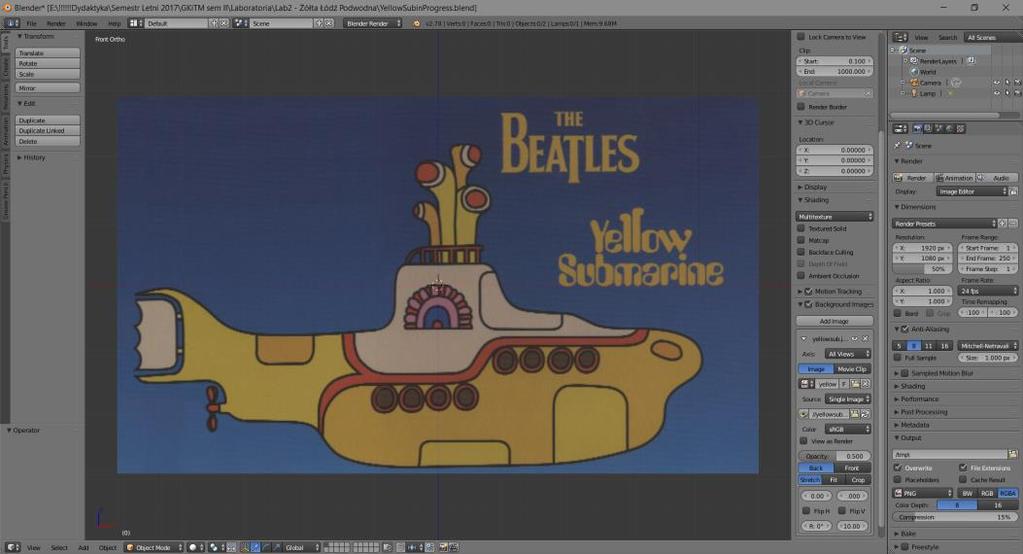1023x554 pixels.
Task: Enable Backface Culling checkbox
Action: pos(801,252)
